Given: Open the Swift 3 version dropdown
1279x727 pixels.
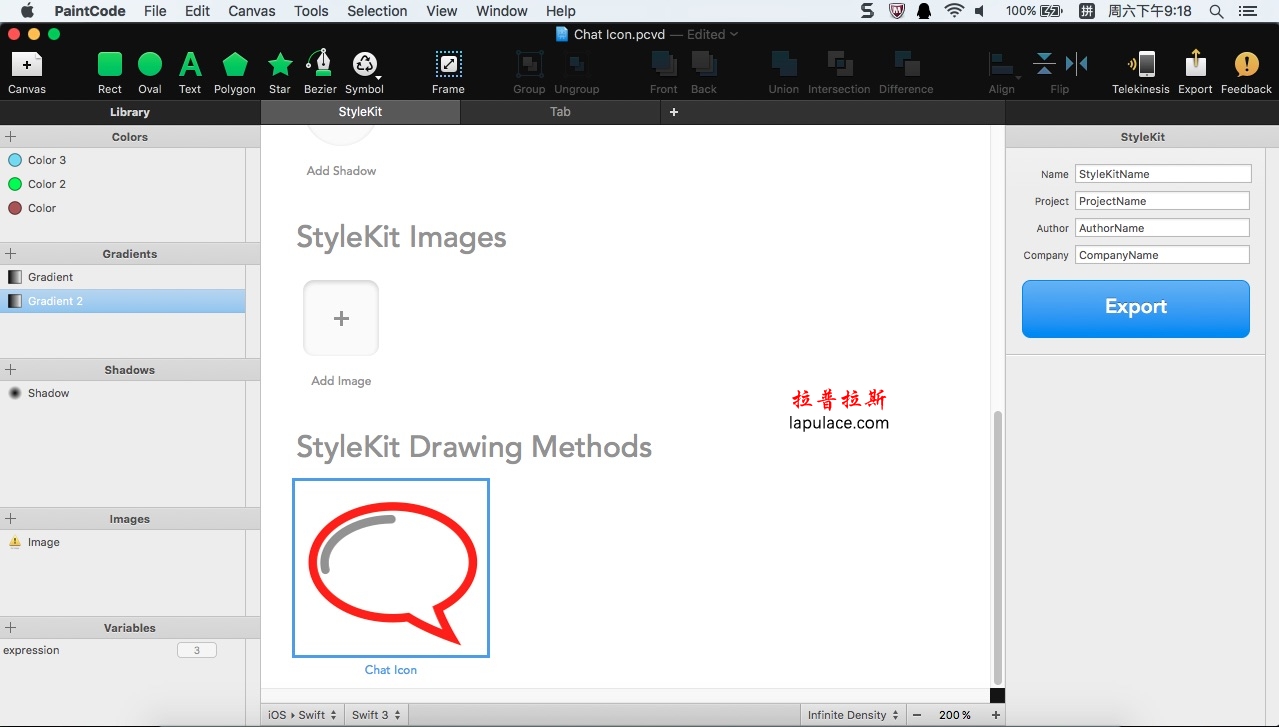Looking at the screenshot, I should (x=376, y=714).
